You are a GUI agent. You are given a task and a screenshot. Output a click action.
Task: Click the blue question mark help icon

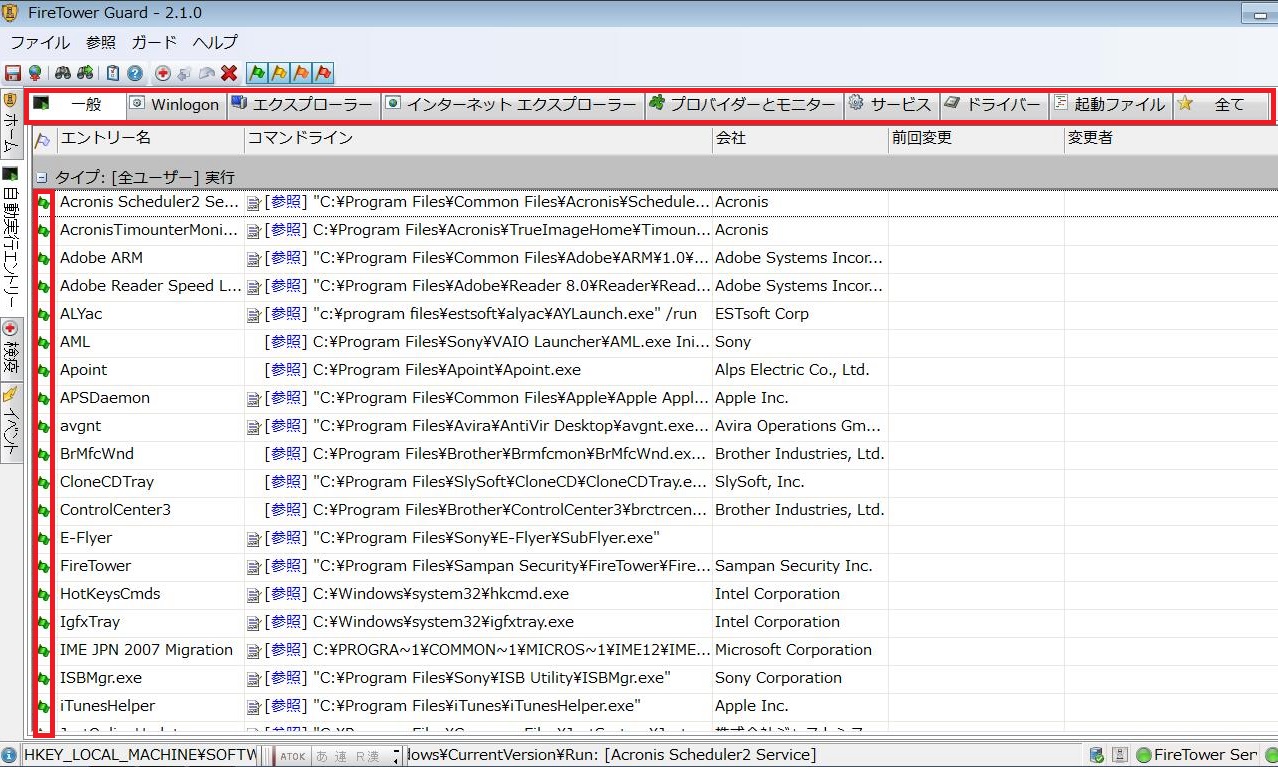point(135,73)
